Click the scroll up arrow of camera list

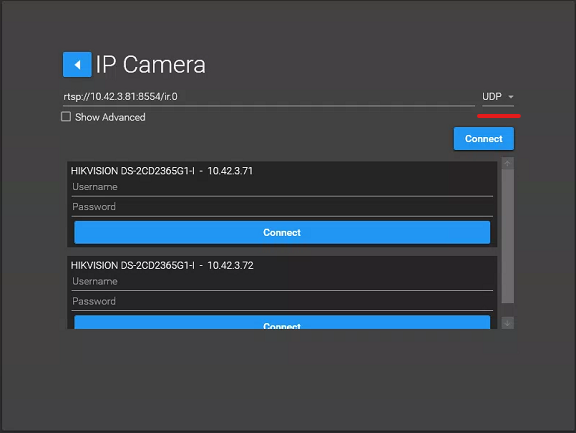507,163
